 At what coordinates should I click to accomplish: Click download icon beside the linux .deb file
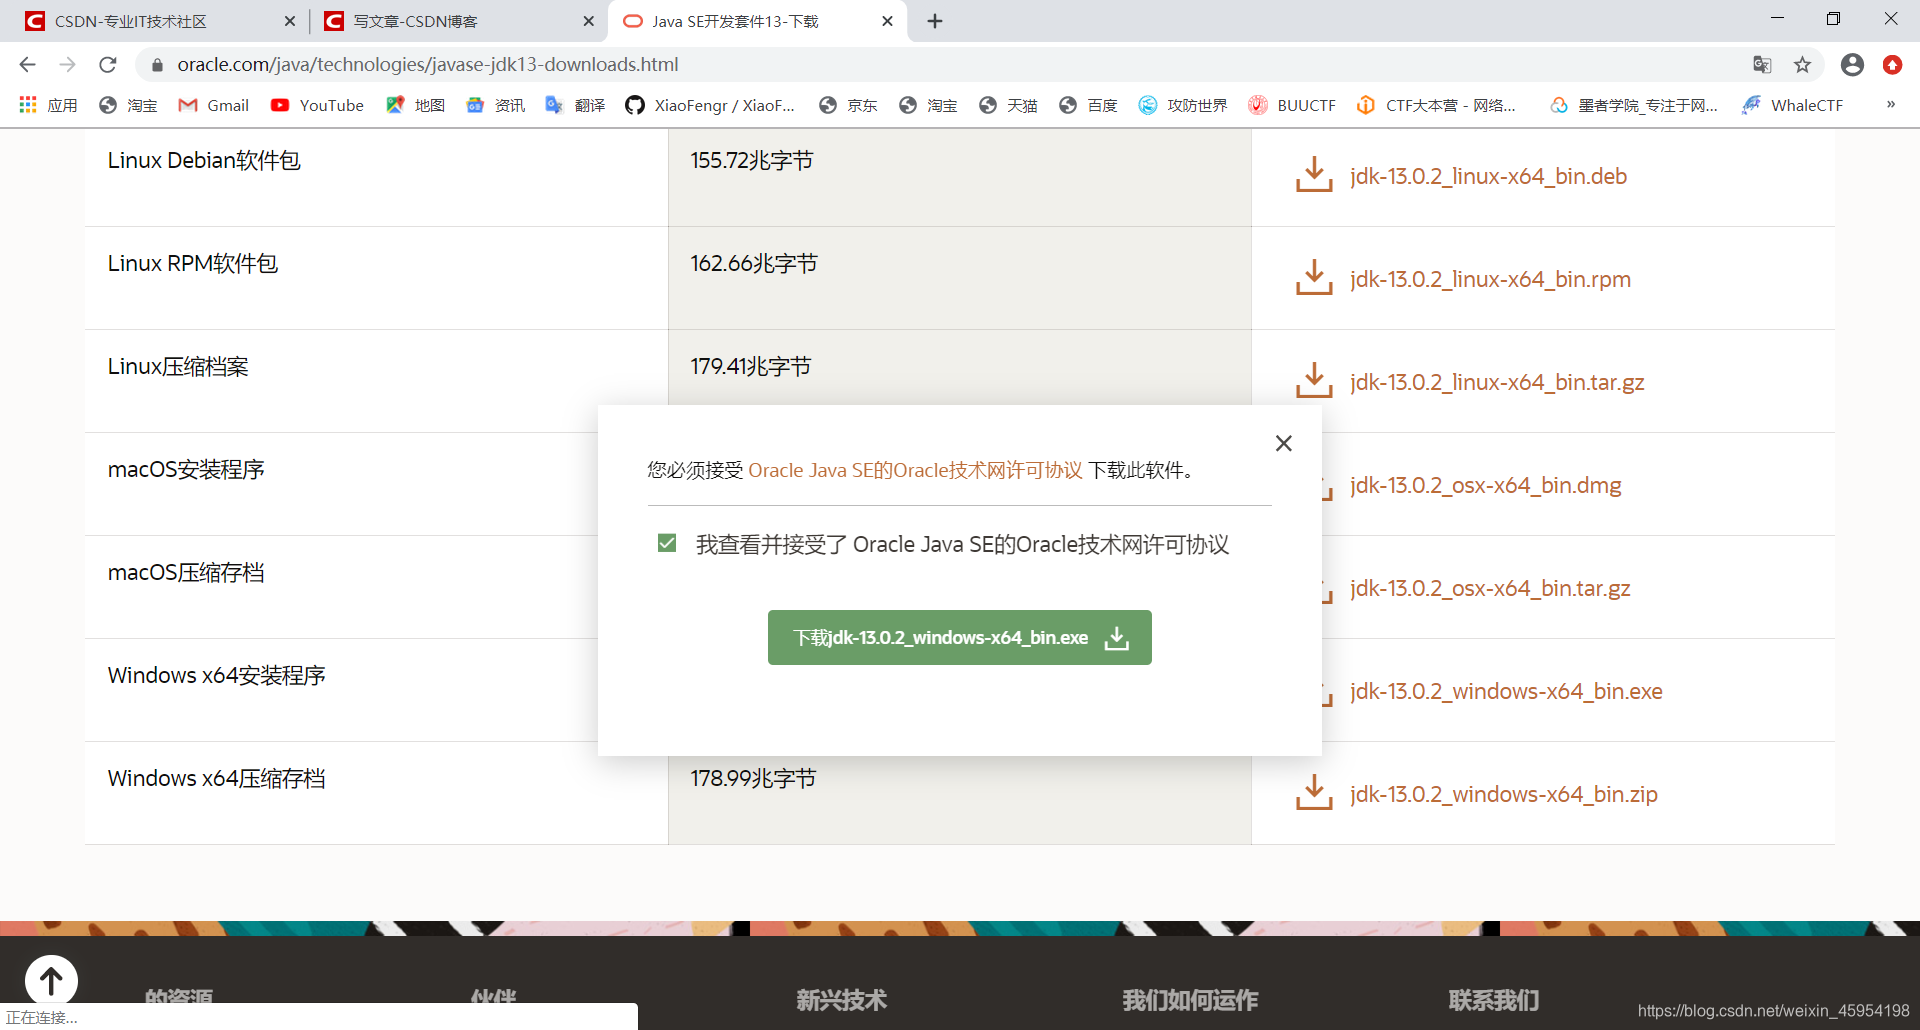[x=1314, y=174]
